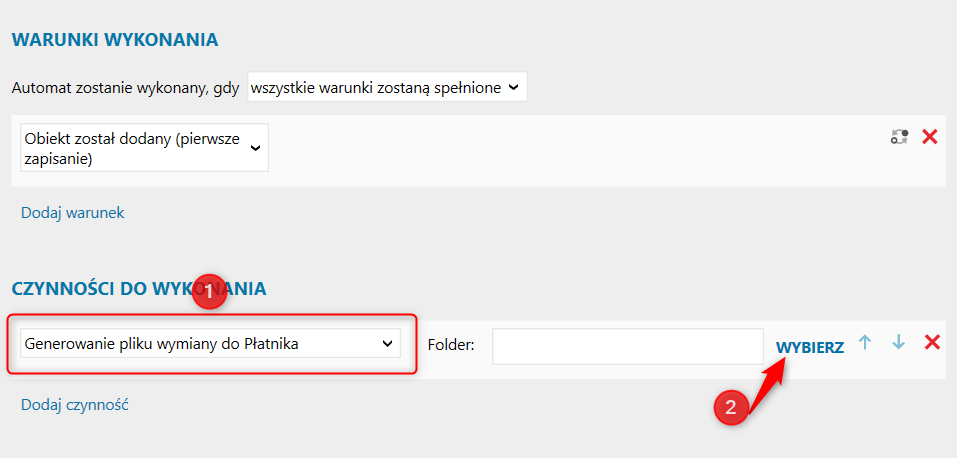Click the 'Dodaj czynność' link
957x458 pixels.
pyautogui.click(x=74, y=404)
